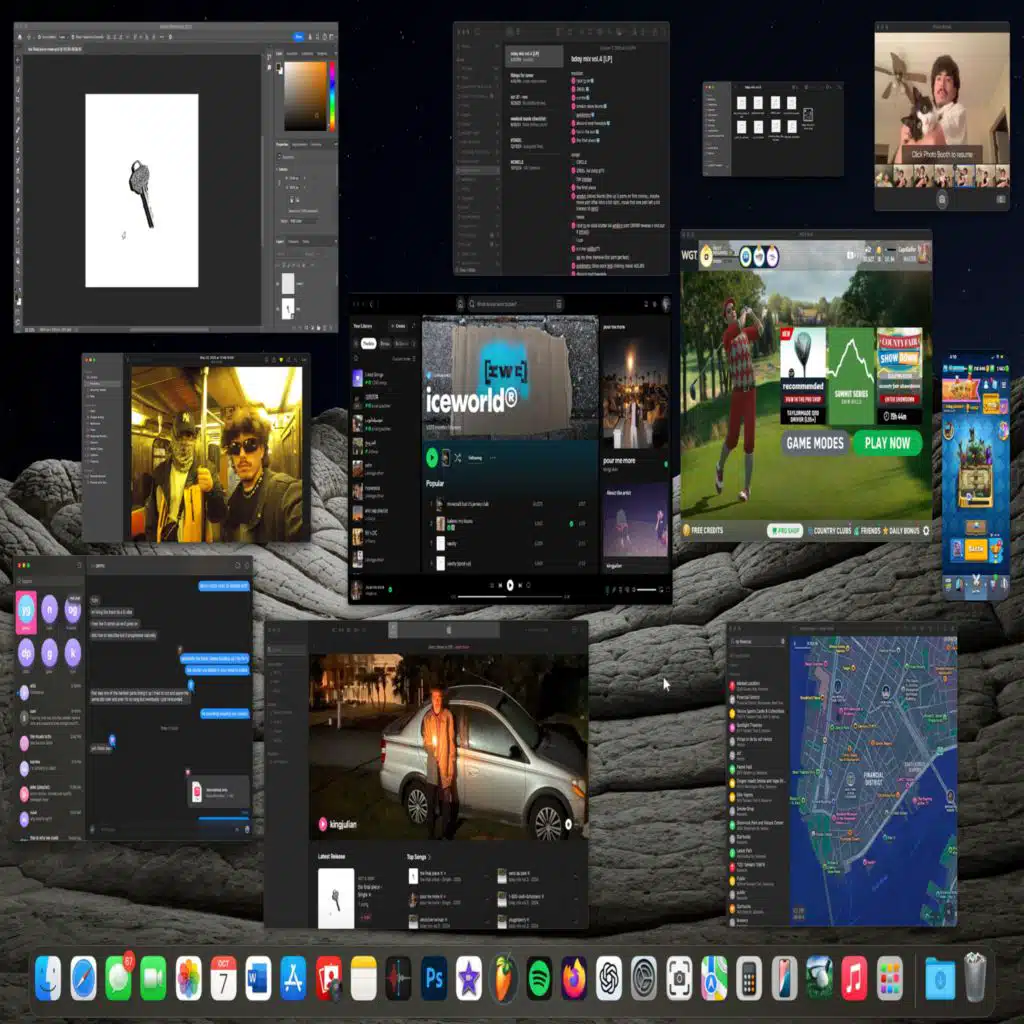This screenshot has width=1024, height=1024.
Task: Click the GAME MODES button in WGT golf
Action: tap(814, 442)
